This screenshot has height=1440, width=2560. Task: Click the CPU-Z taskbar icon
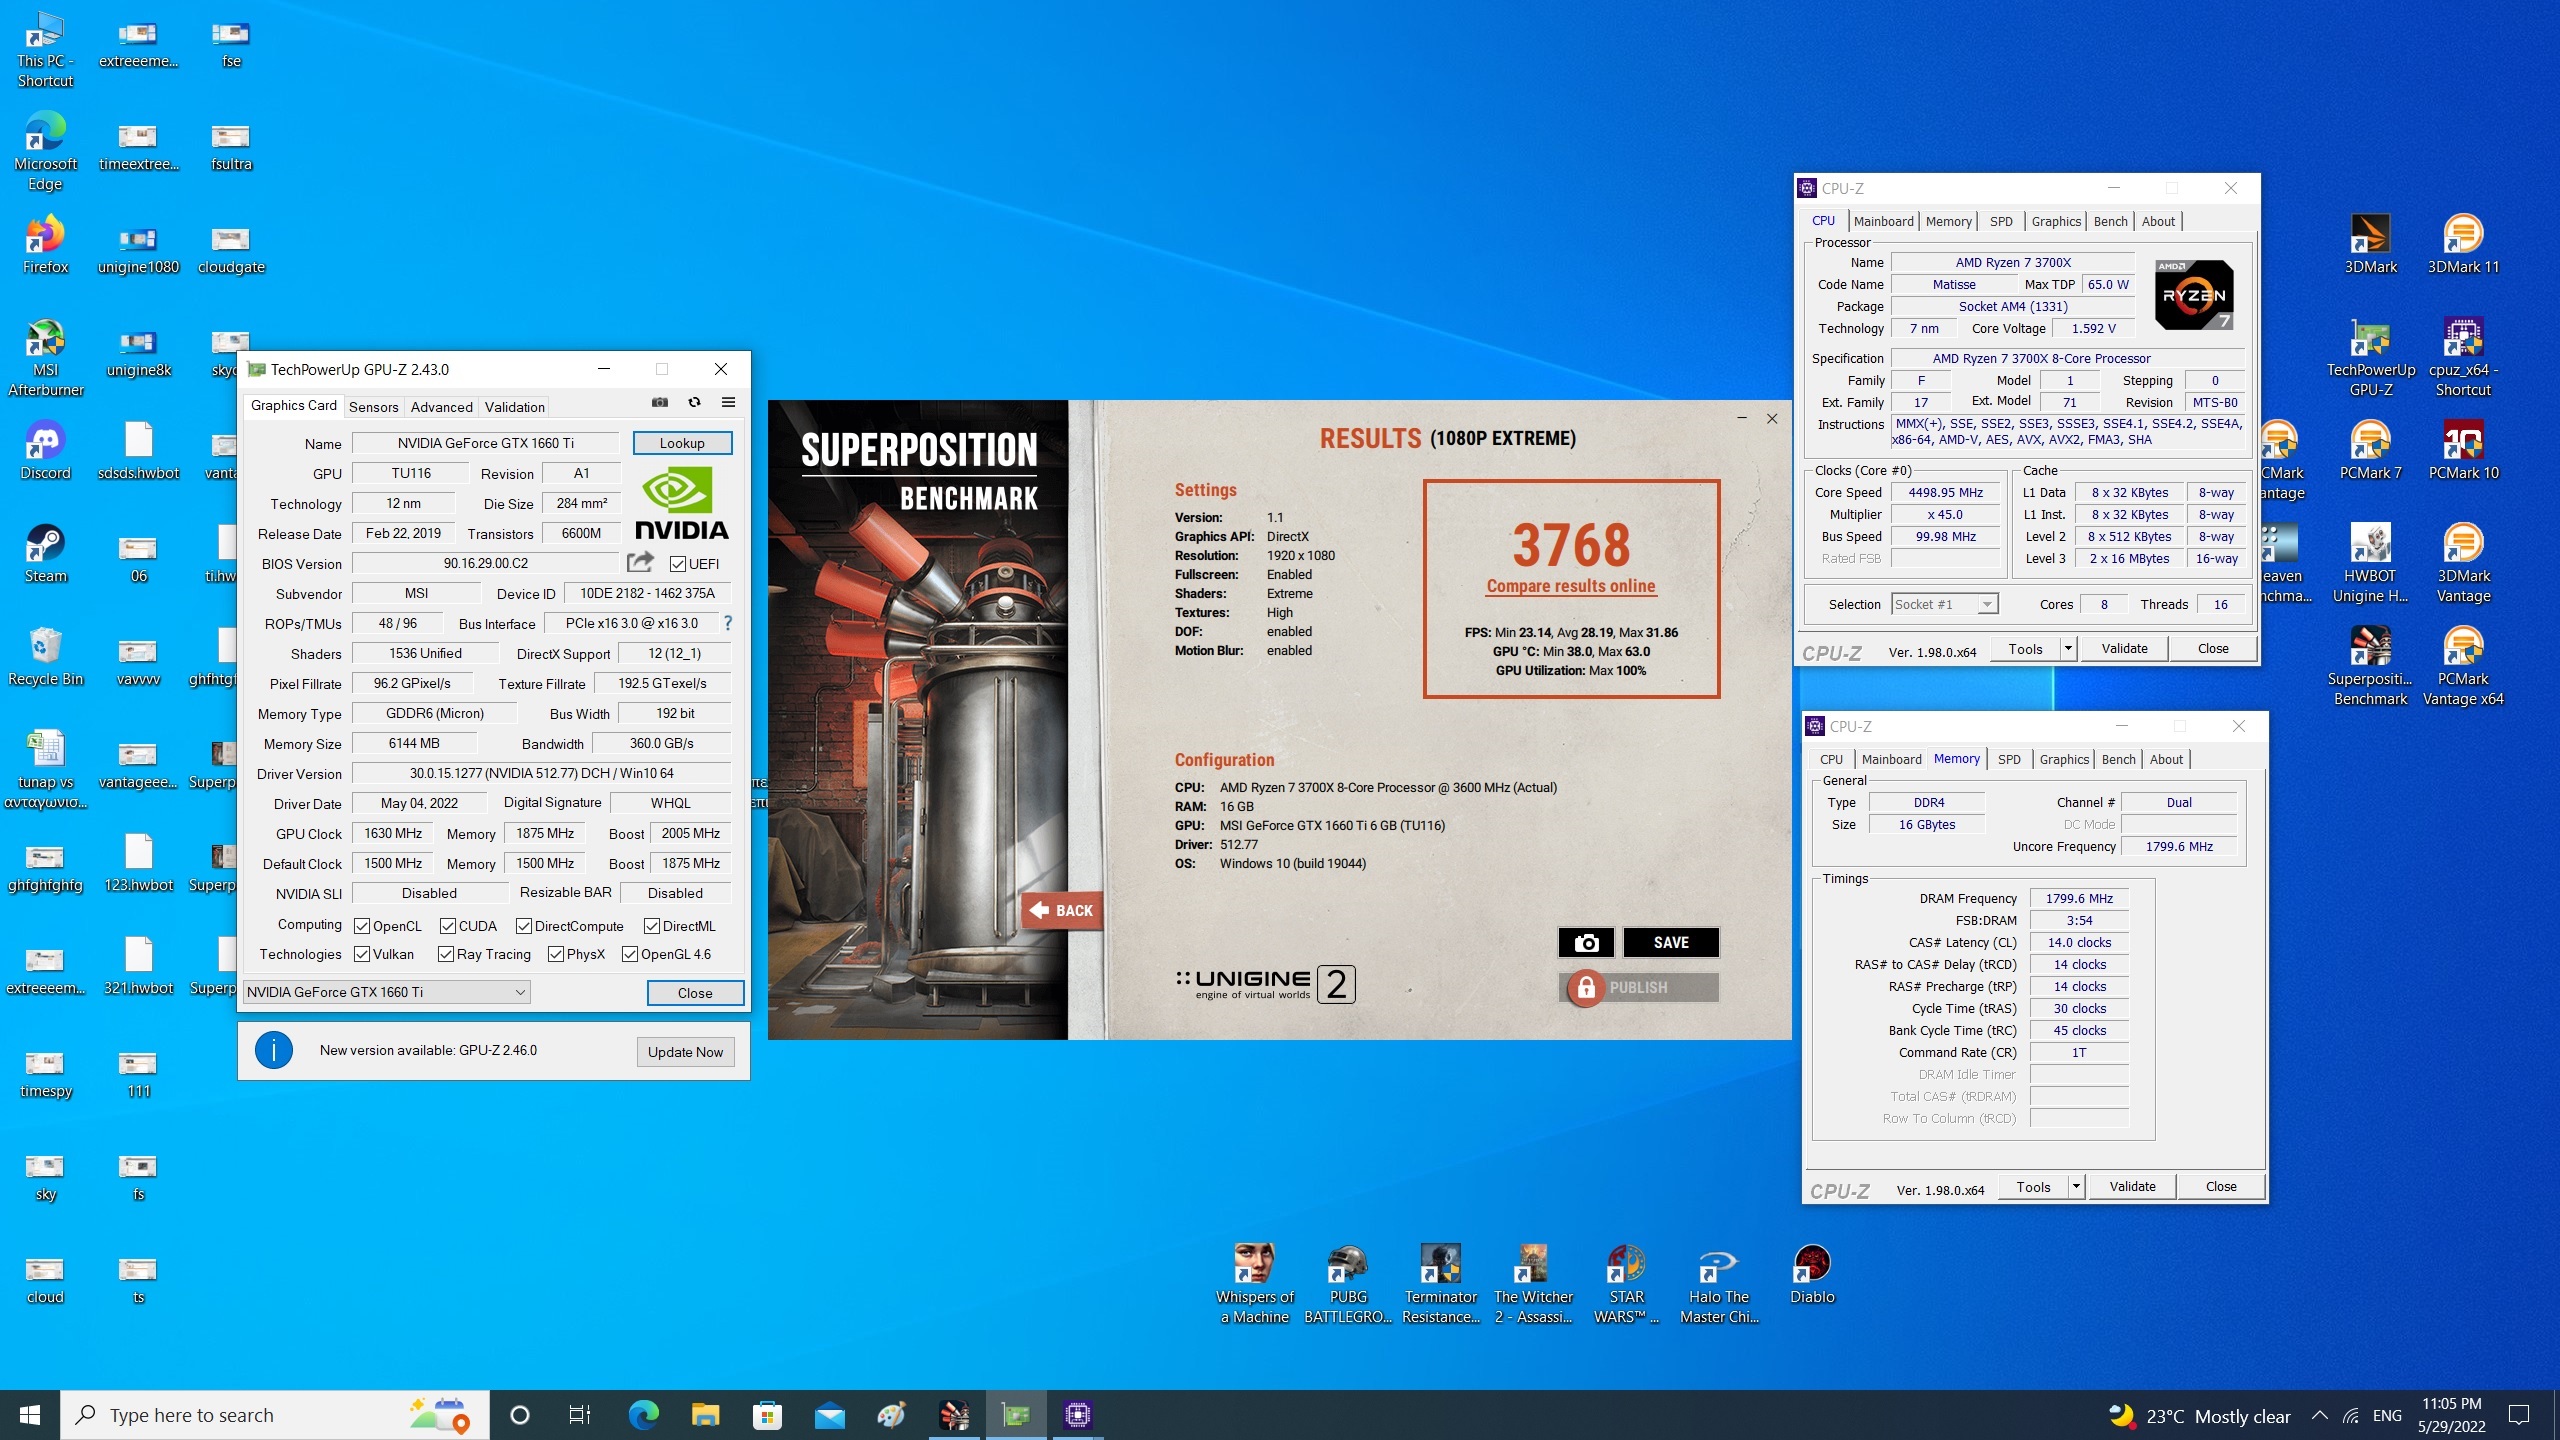(x=1077, y=1415)
